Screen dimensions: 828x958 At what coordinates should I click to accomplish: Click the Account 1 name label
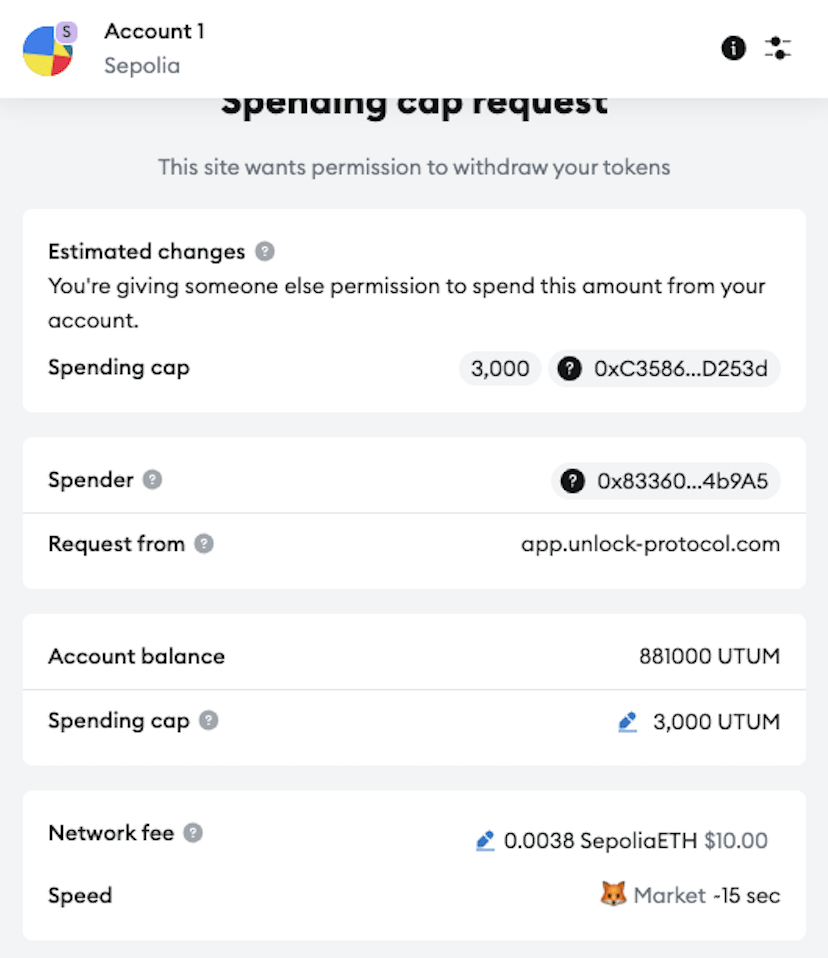[154, 32]
